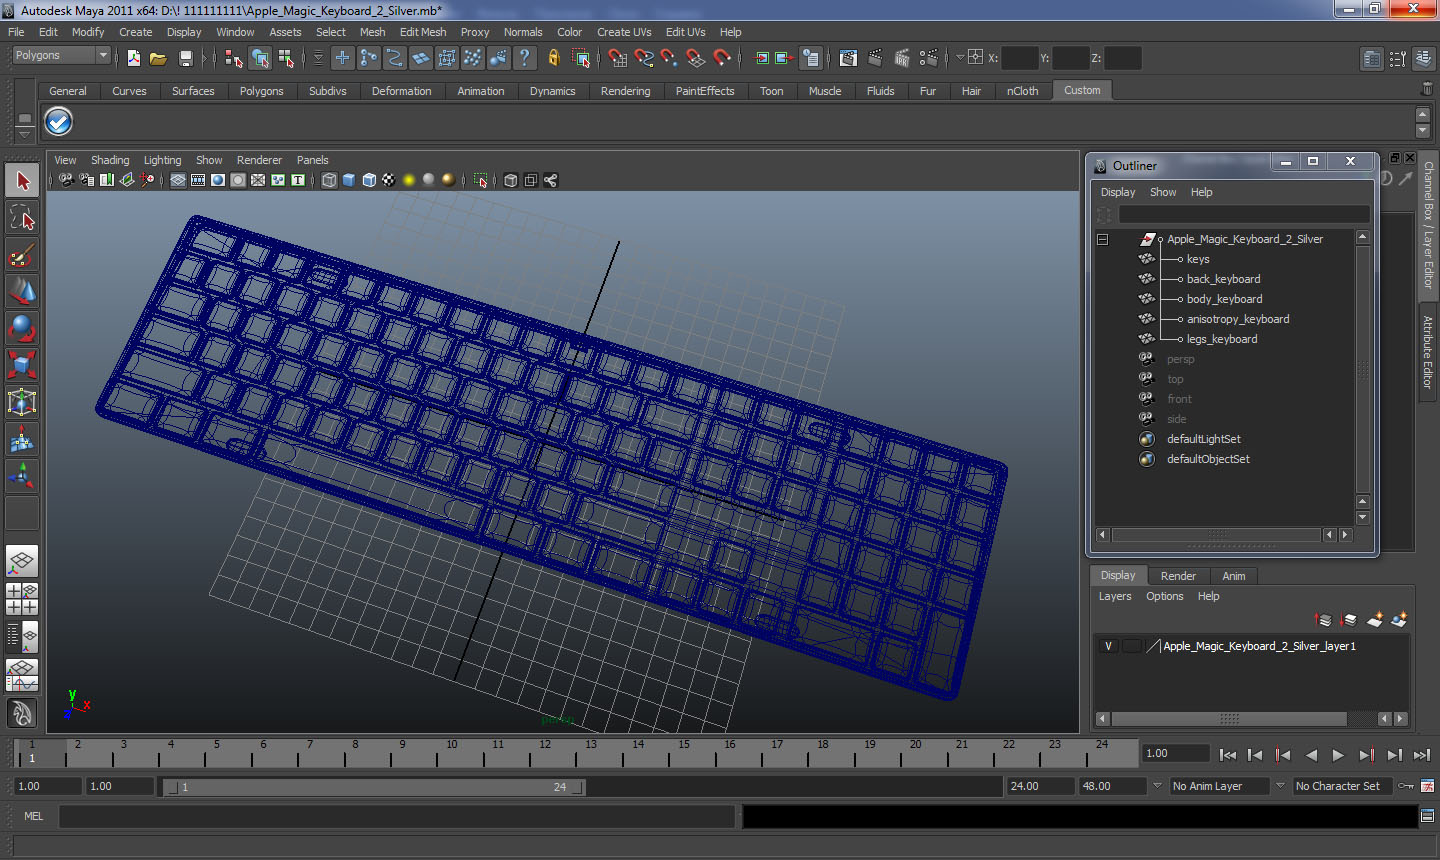Click the play forward button
The image size is (1440, 860).
click(1338, 755)
